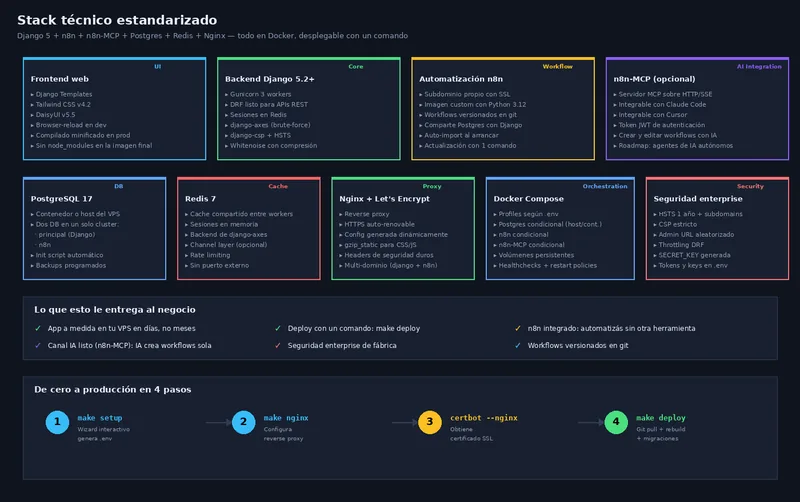
Task: Click the checkmark beside 'n8n integrado'
Action: (517, 329)
